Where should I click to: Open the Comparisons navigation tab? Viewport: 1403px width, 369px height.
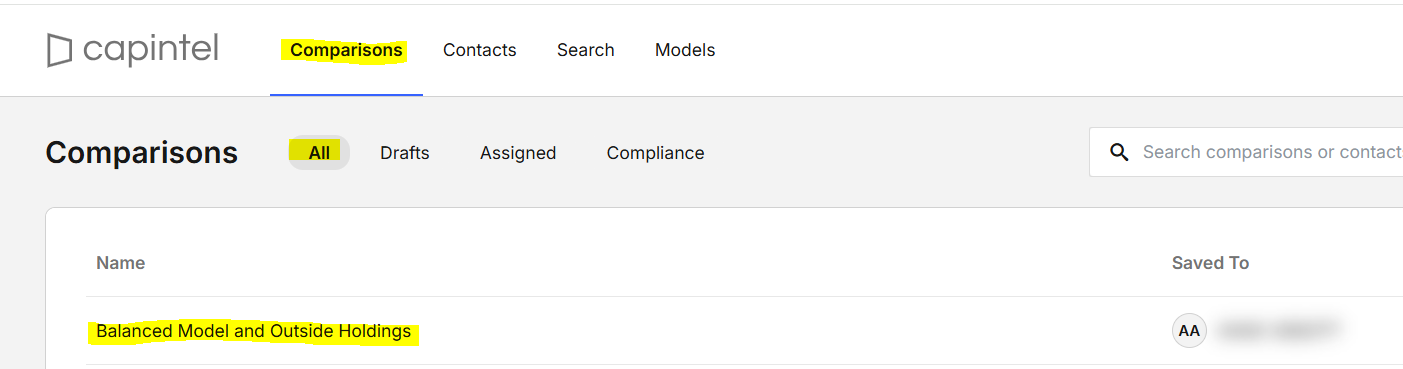pos(346,50)
